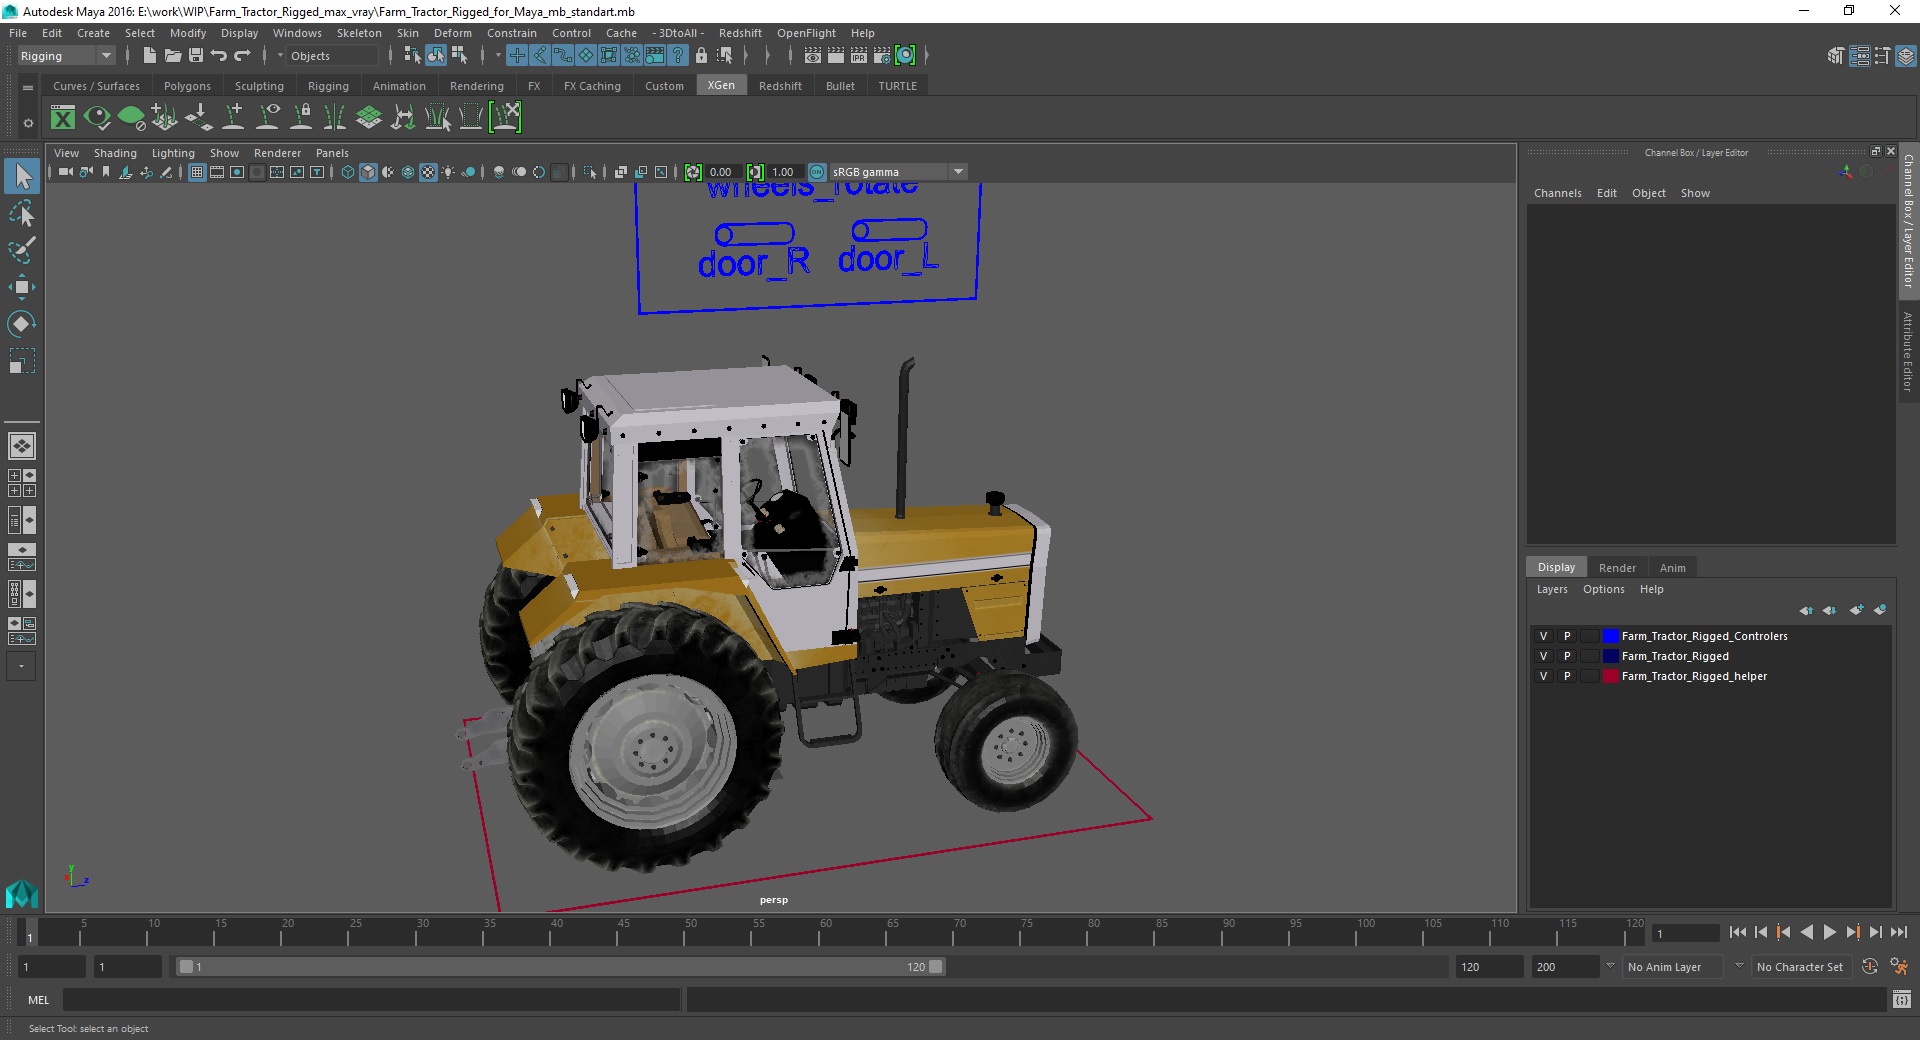
Task: Click the Undo arrow icon
Action: pos(219,56)
